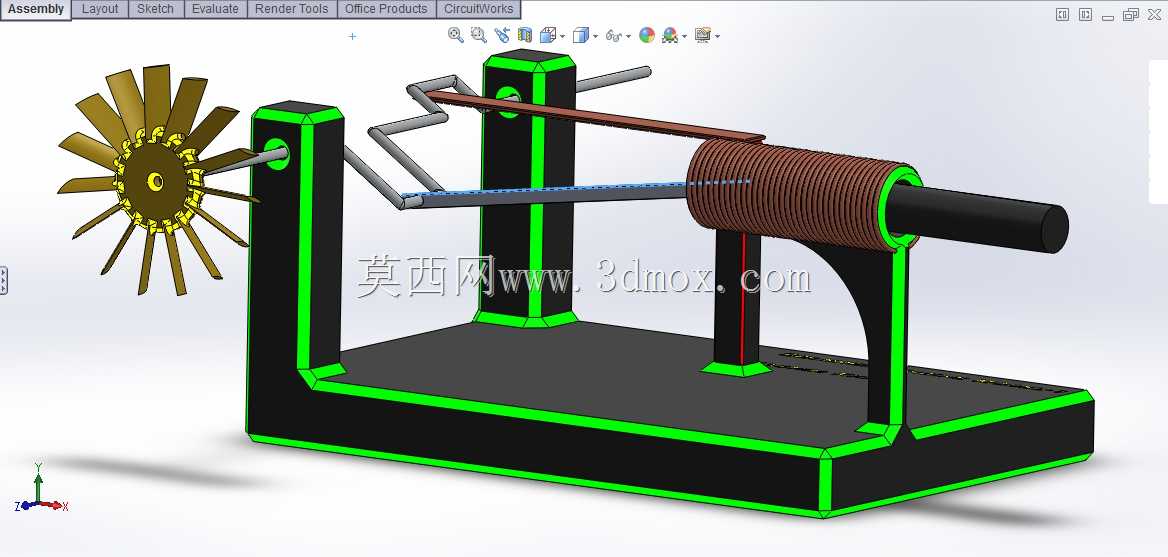Select the brown flat strip above coil

(x=596, y=117)
